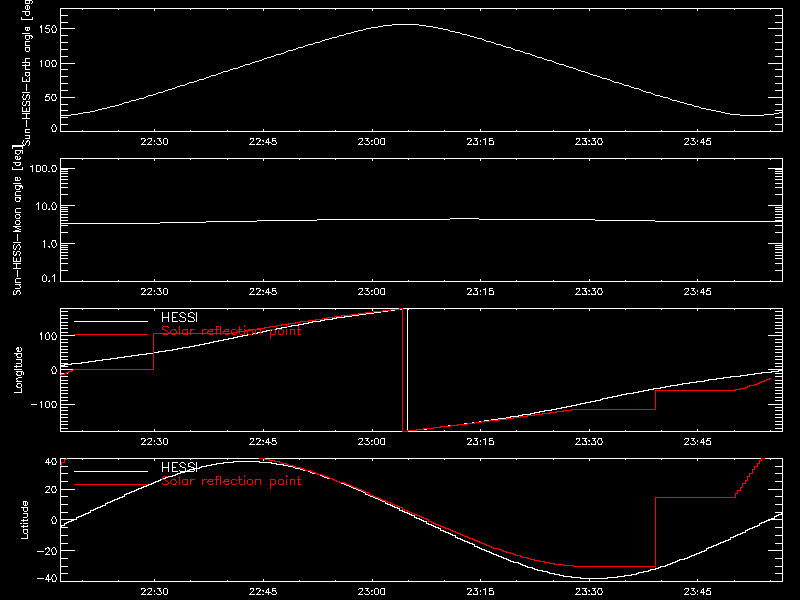This screenshot has width=800, height=600.
Task: Click white HESSI legend line in Latitude plot
Action: pyautogui.click(x=111, y=471)
